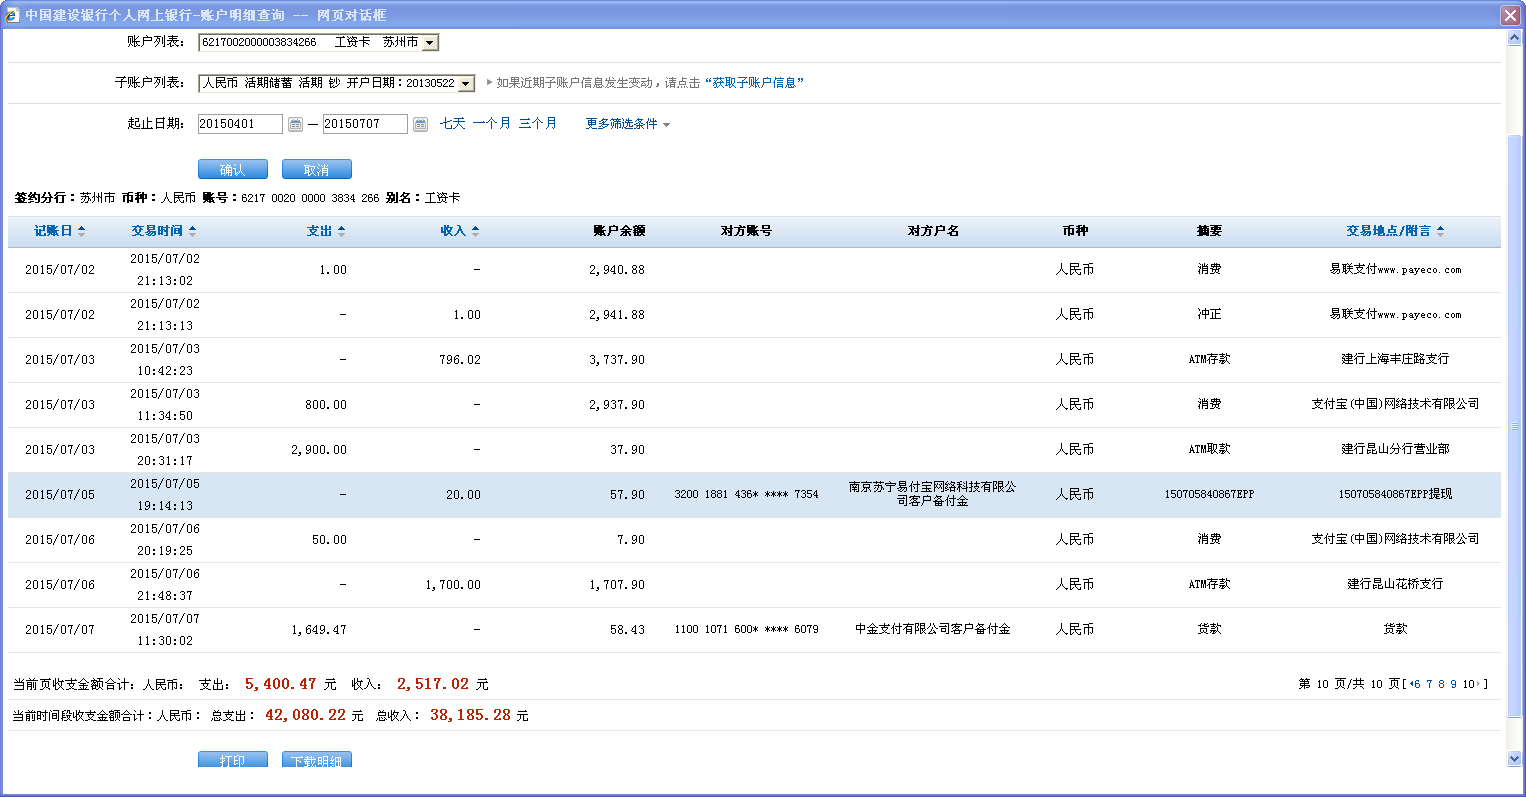The height and width of the screenshot is (797, 1526).
Task: Click the 150705840867EPP提现 remark cell
Action: pos(1395,494)
